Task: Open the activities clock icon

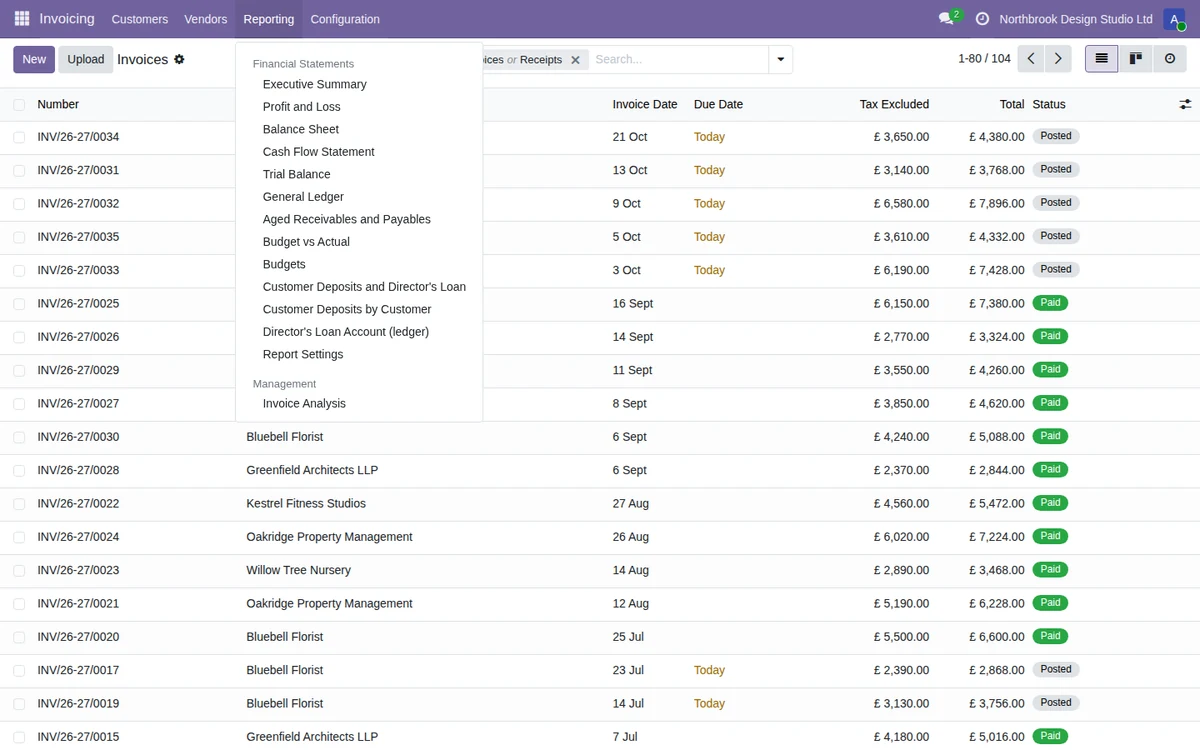Action: (982, 19)
